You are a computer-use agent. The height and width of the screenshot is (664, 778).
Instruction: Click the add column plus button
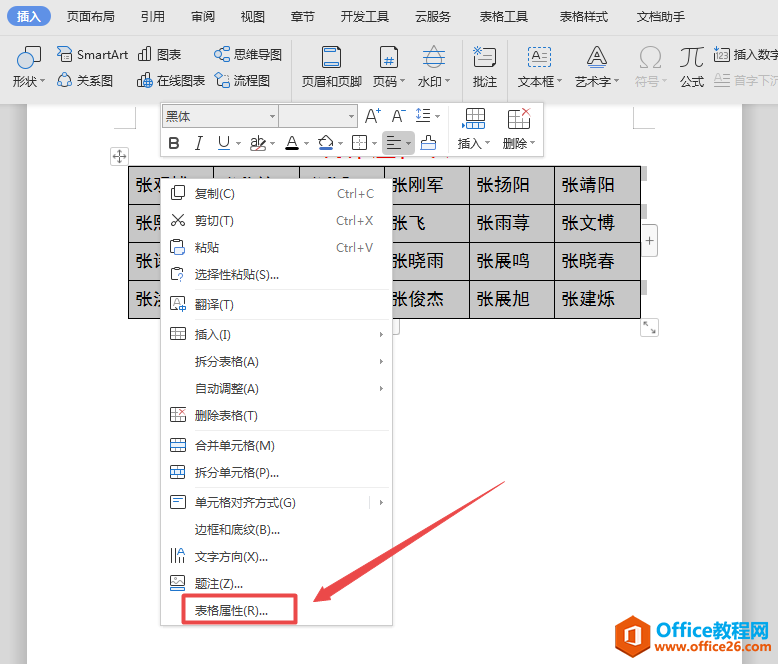649,241
